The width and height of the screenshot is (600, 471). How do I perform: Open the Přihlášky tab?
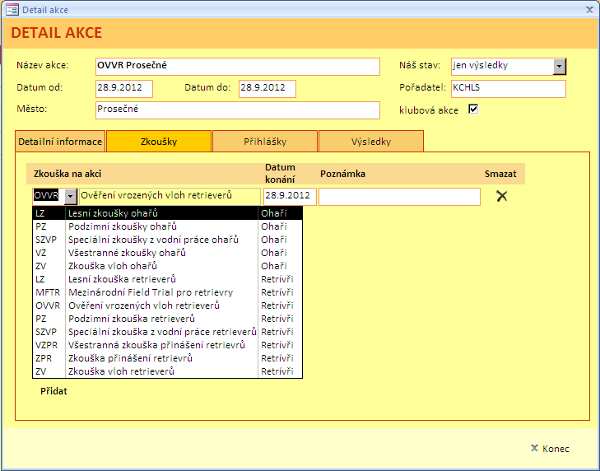(265, 142)
